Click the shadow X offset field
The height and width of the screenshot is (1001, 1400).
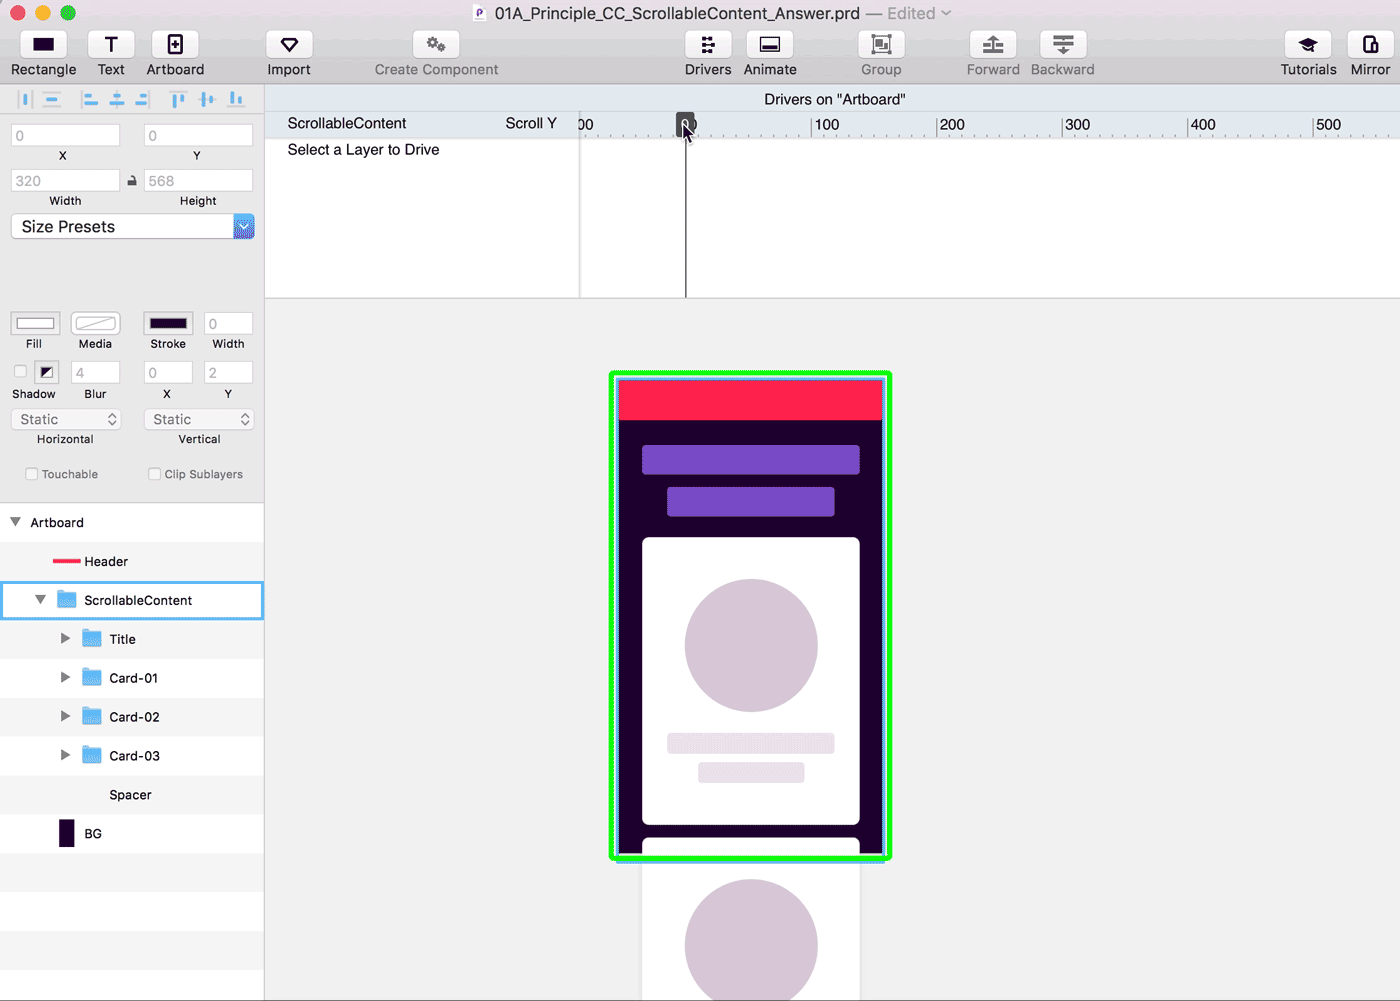pos(168,372)
